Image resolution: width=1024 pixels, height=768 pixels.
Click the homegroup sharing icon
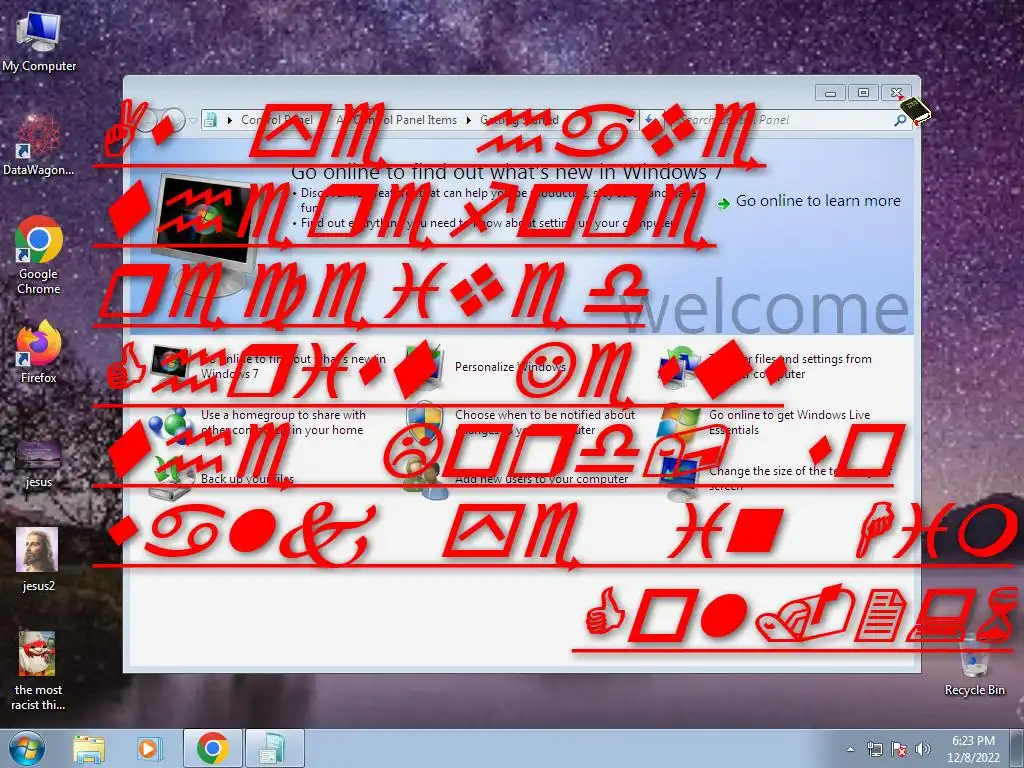[x=171, y=423]
